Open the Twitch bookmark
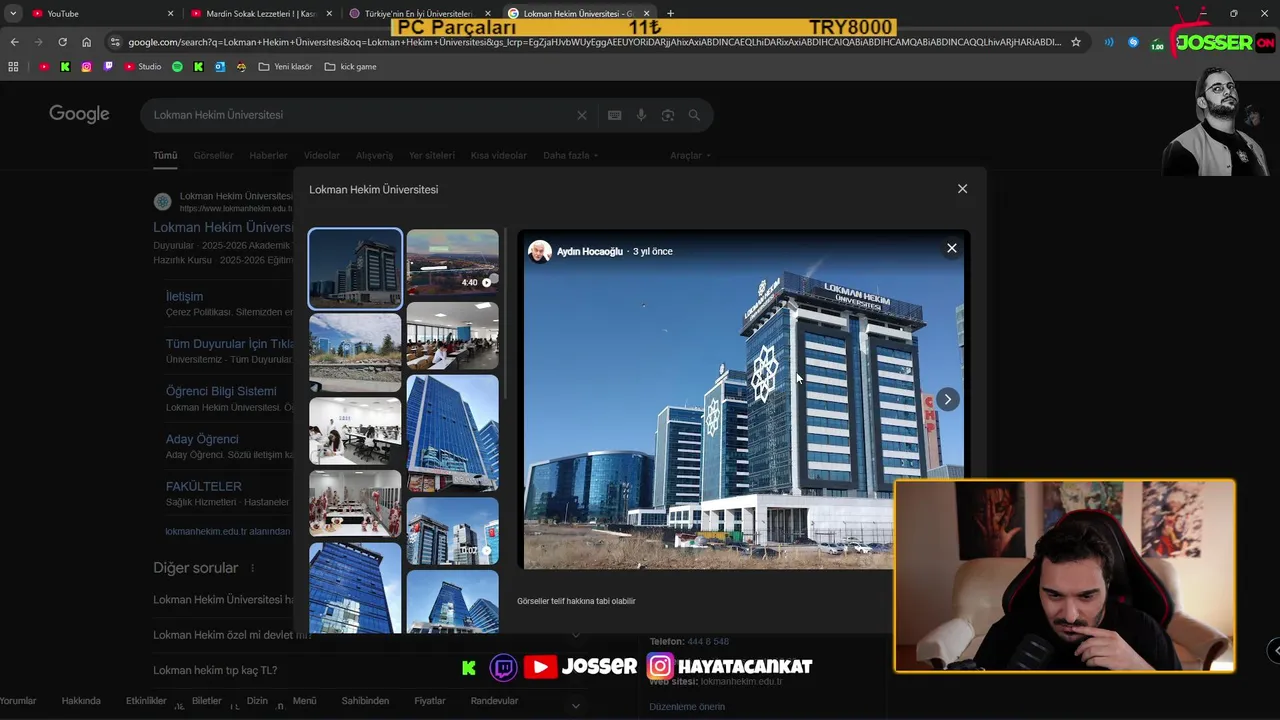This screenshot has width=1280, height=720. point(108,67)
